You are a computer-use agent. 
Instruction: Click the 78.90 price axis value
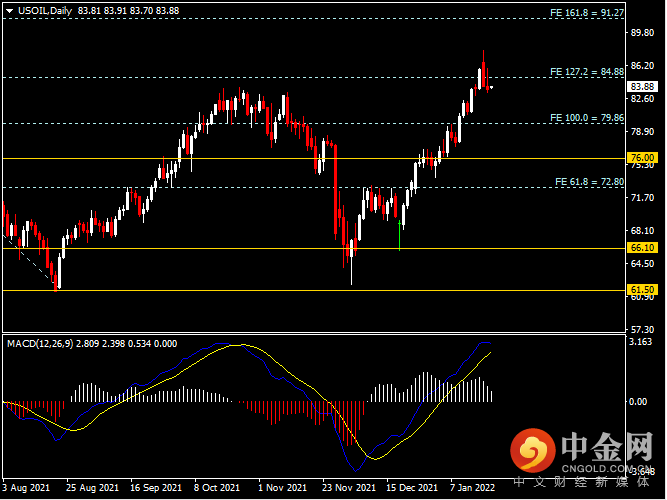642,131
